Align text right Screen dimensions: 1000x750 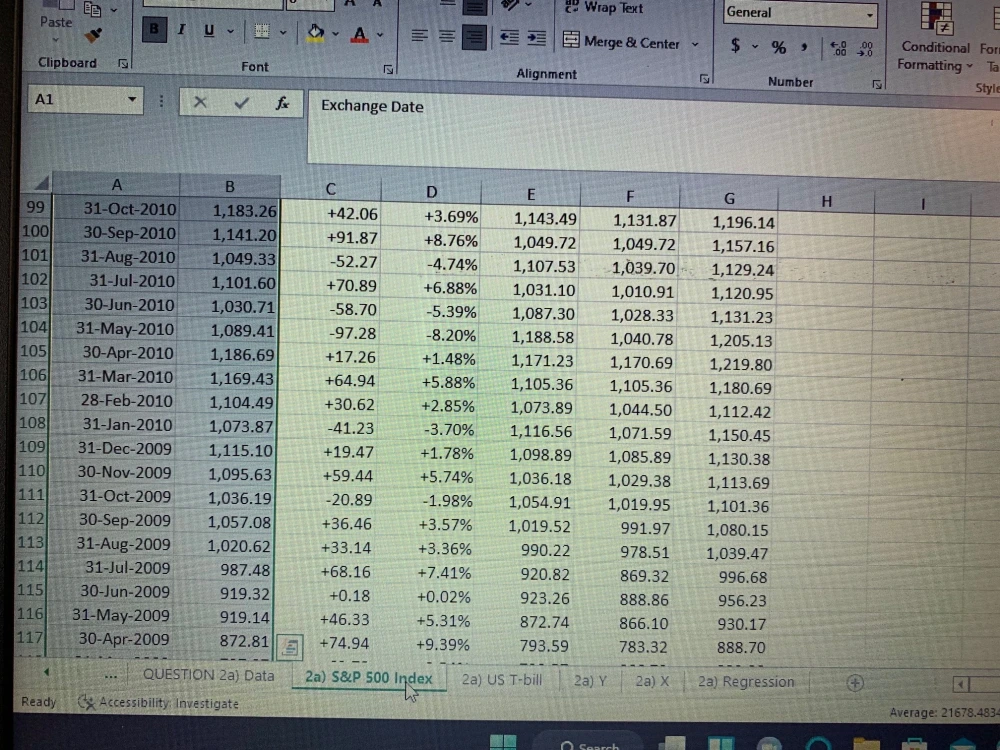coord(474,37)
